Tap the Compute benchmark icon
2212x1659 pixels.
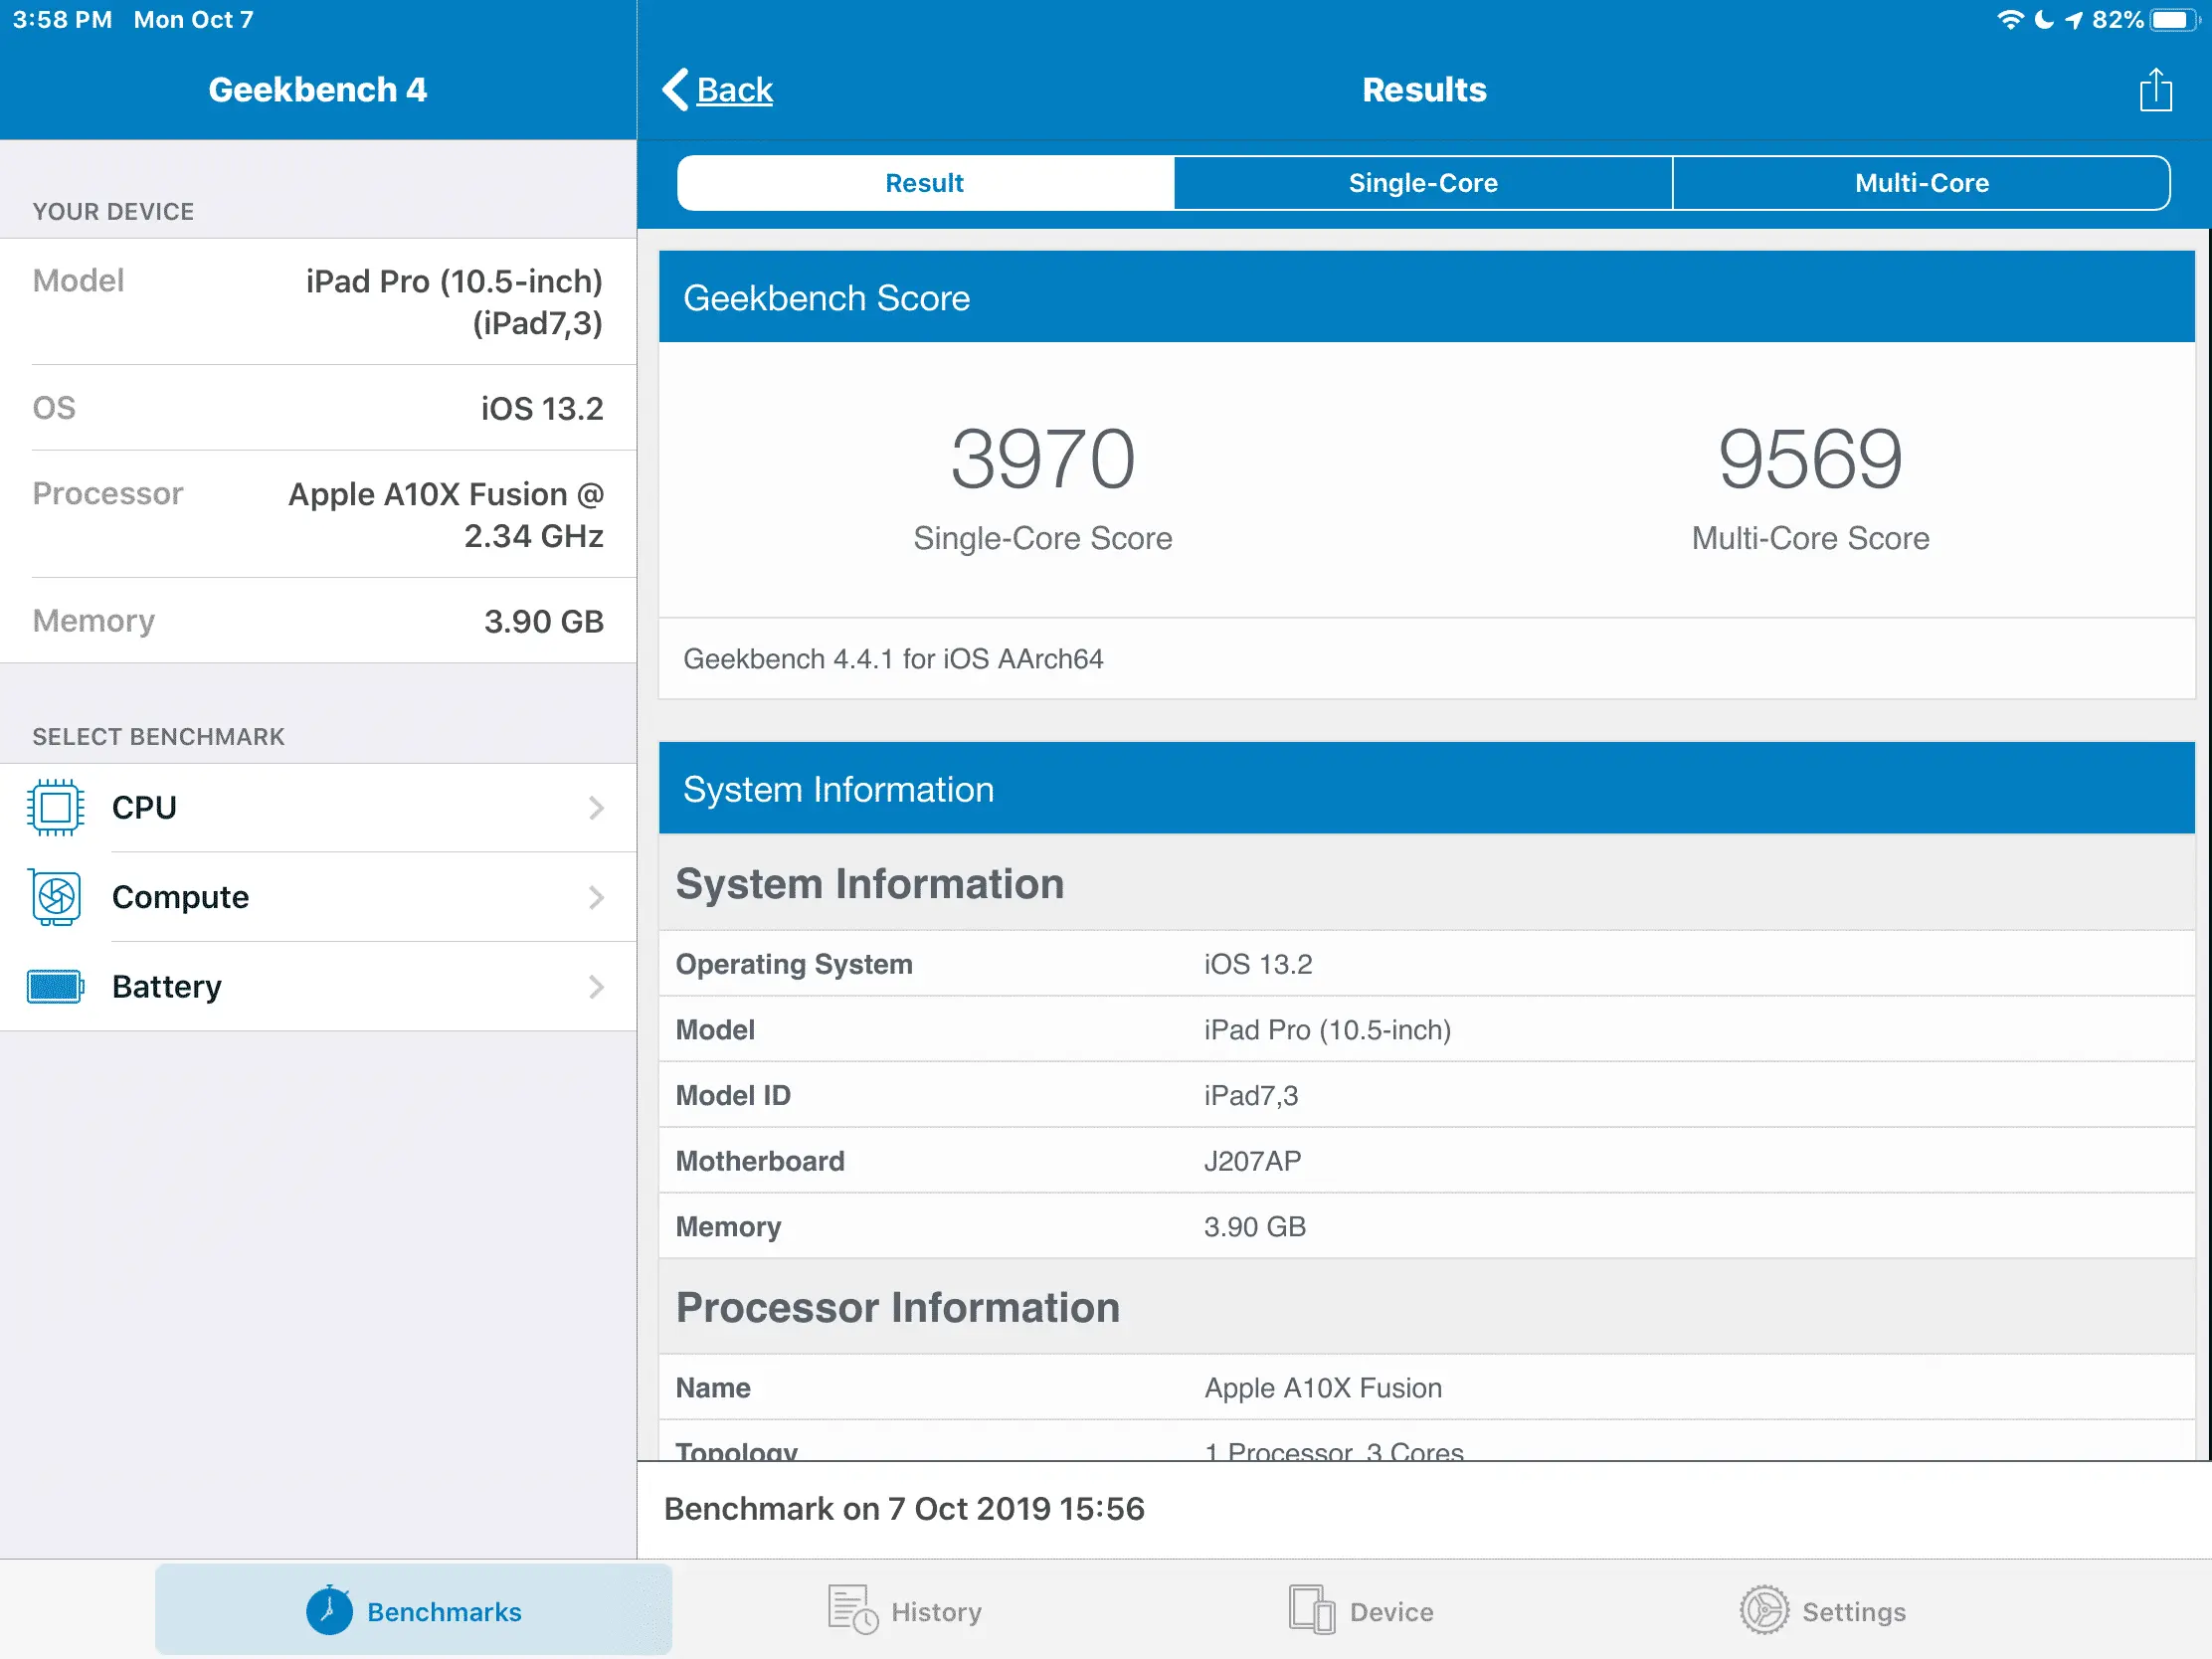pyautogui.click(x=56, y=897)
